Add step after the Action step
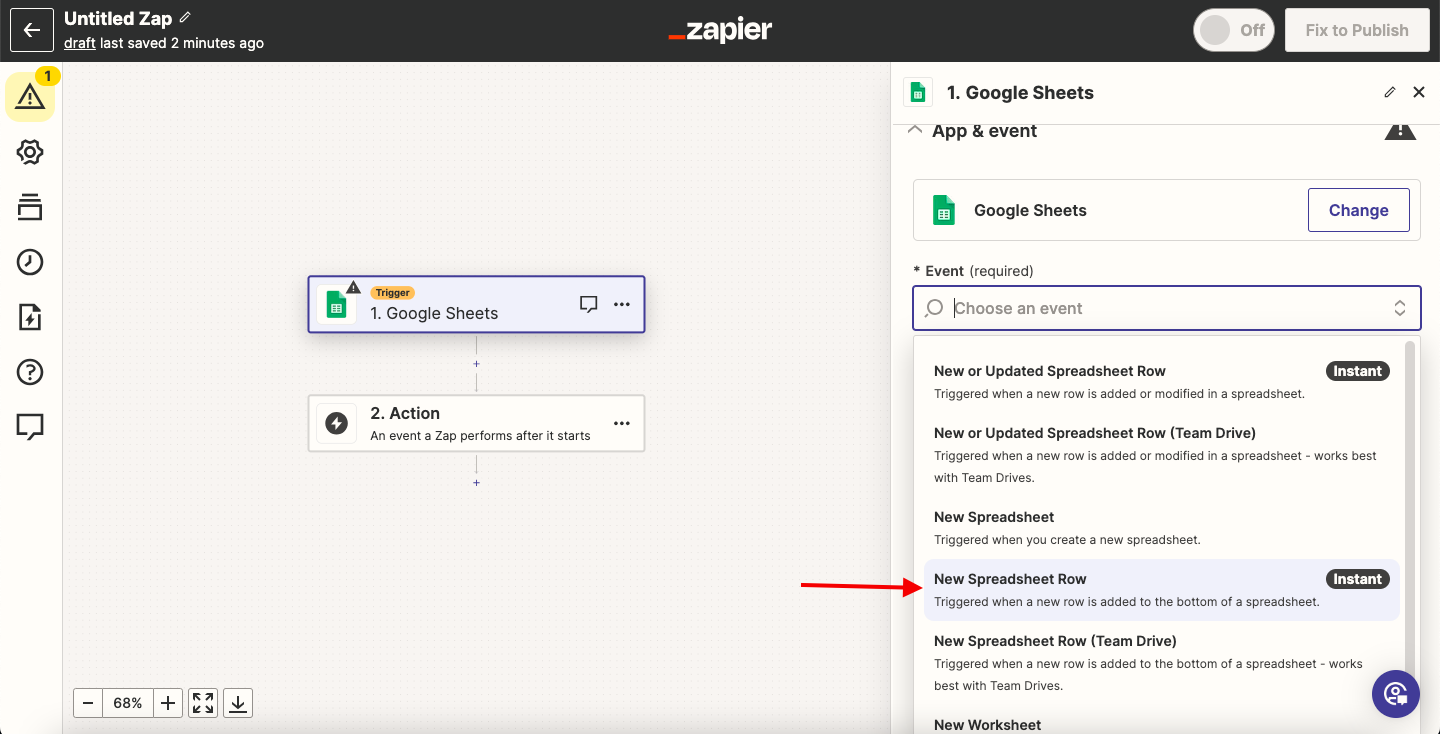1440x734 pixels. tap(476, 483)
